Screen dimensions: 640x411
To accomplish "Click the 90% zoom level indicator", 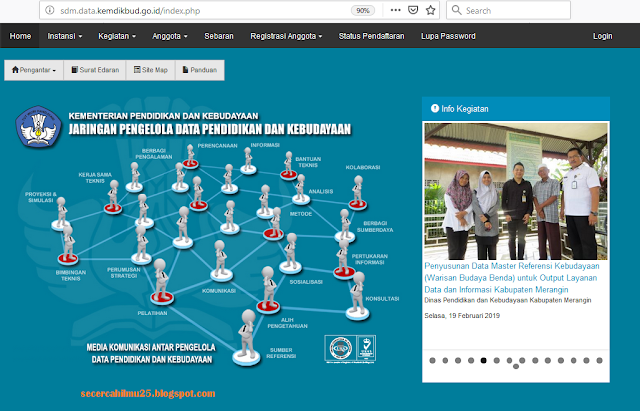I will pos(362,11).
